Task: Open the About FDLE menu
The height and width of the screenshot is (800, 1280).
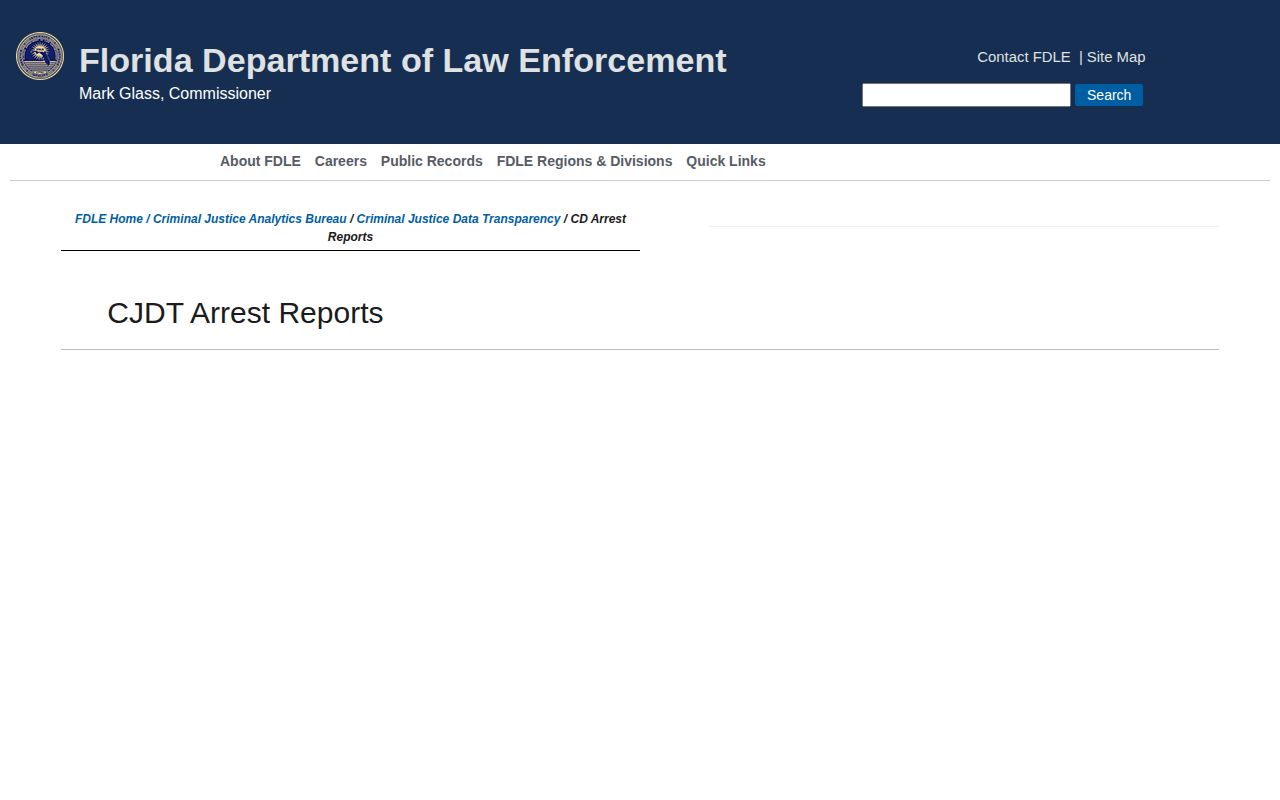Action: (x=260, y=161)
